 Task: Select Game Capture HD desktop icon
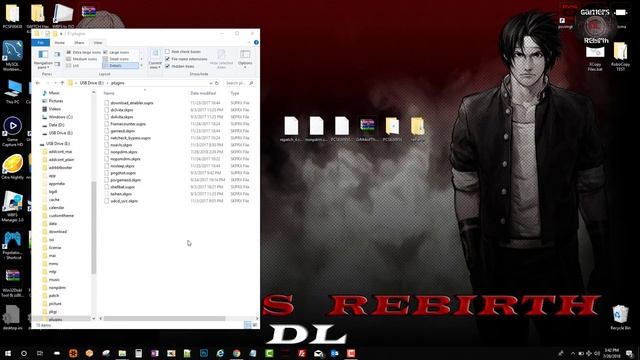[x=12, y=131]
